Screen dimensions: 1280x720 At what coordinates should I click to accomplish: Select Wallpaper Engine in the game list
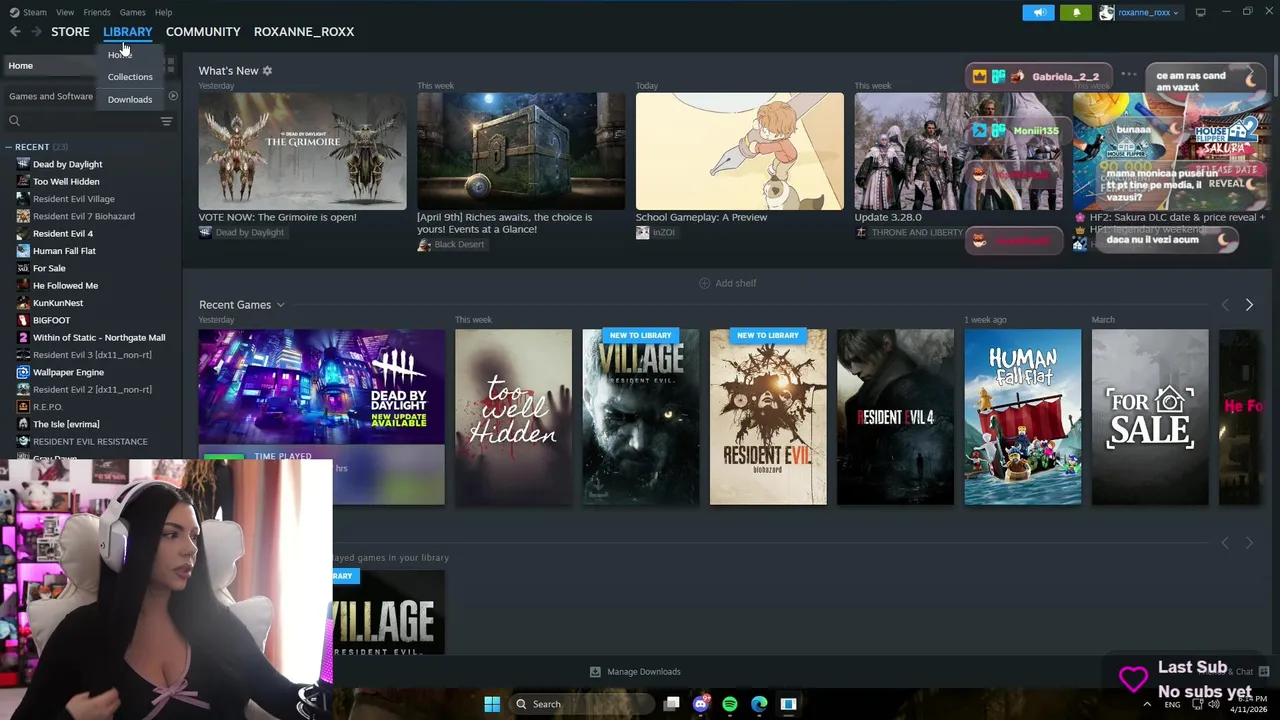tap(68, 372)
